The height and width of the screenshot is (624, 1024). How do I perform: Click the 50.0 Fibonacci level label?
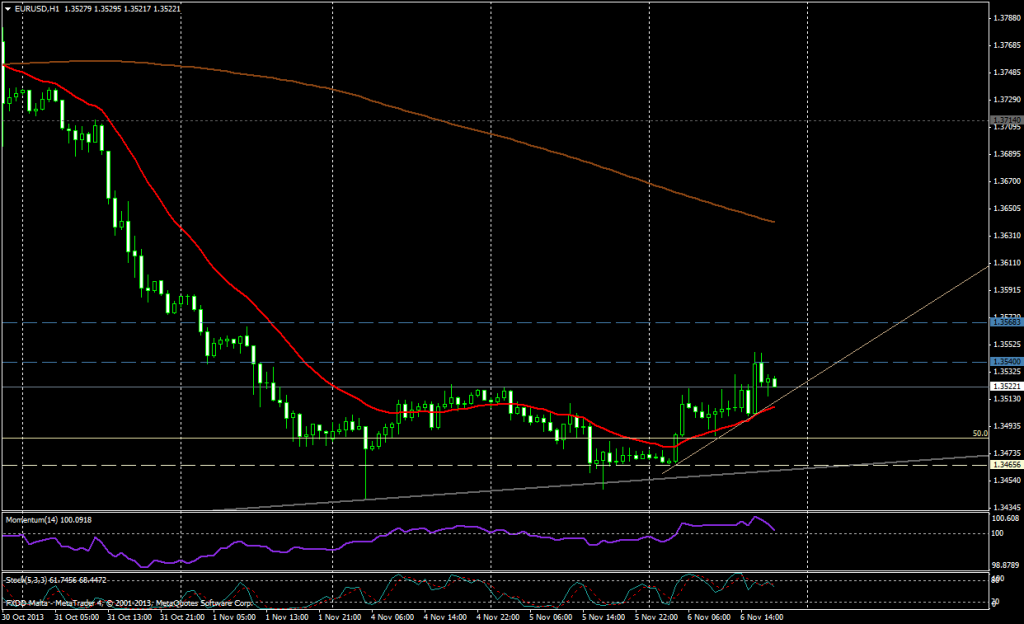point(980,434)
